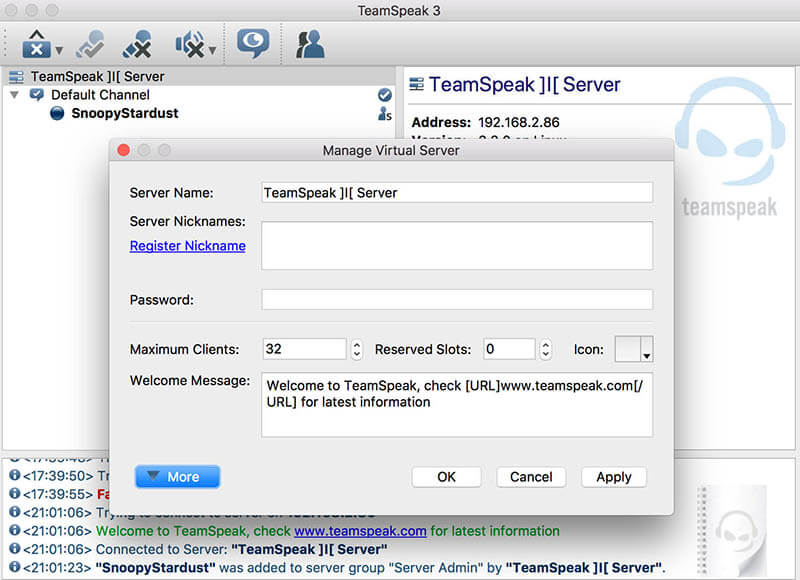Click the info icon beside 17:39:50 log entry
800x580 pixels.
point(15,475)
